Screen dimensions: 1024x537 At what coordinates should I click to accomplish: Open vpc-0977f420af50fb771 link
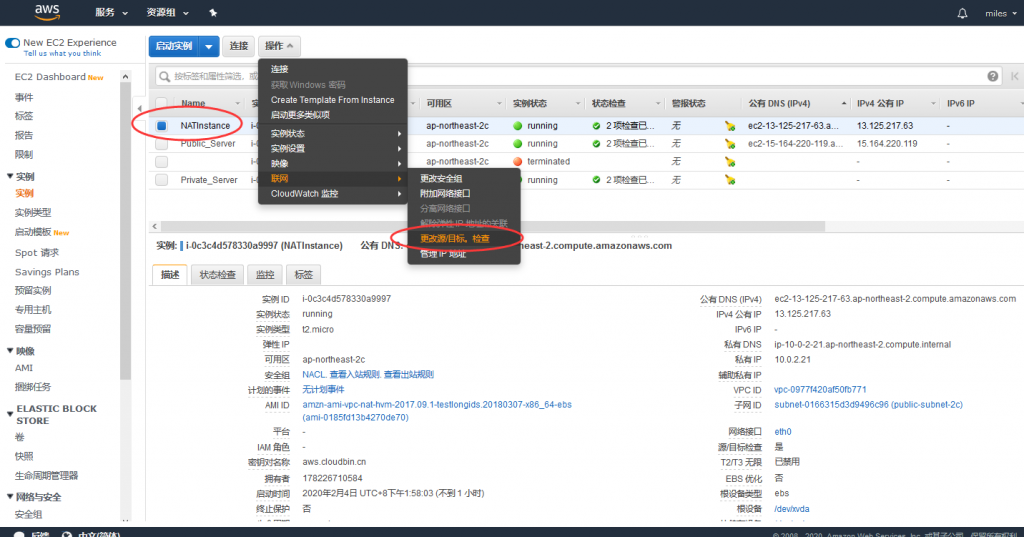click(820, 389)
